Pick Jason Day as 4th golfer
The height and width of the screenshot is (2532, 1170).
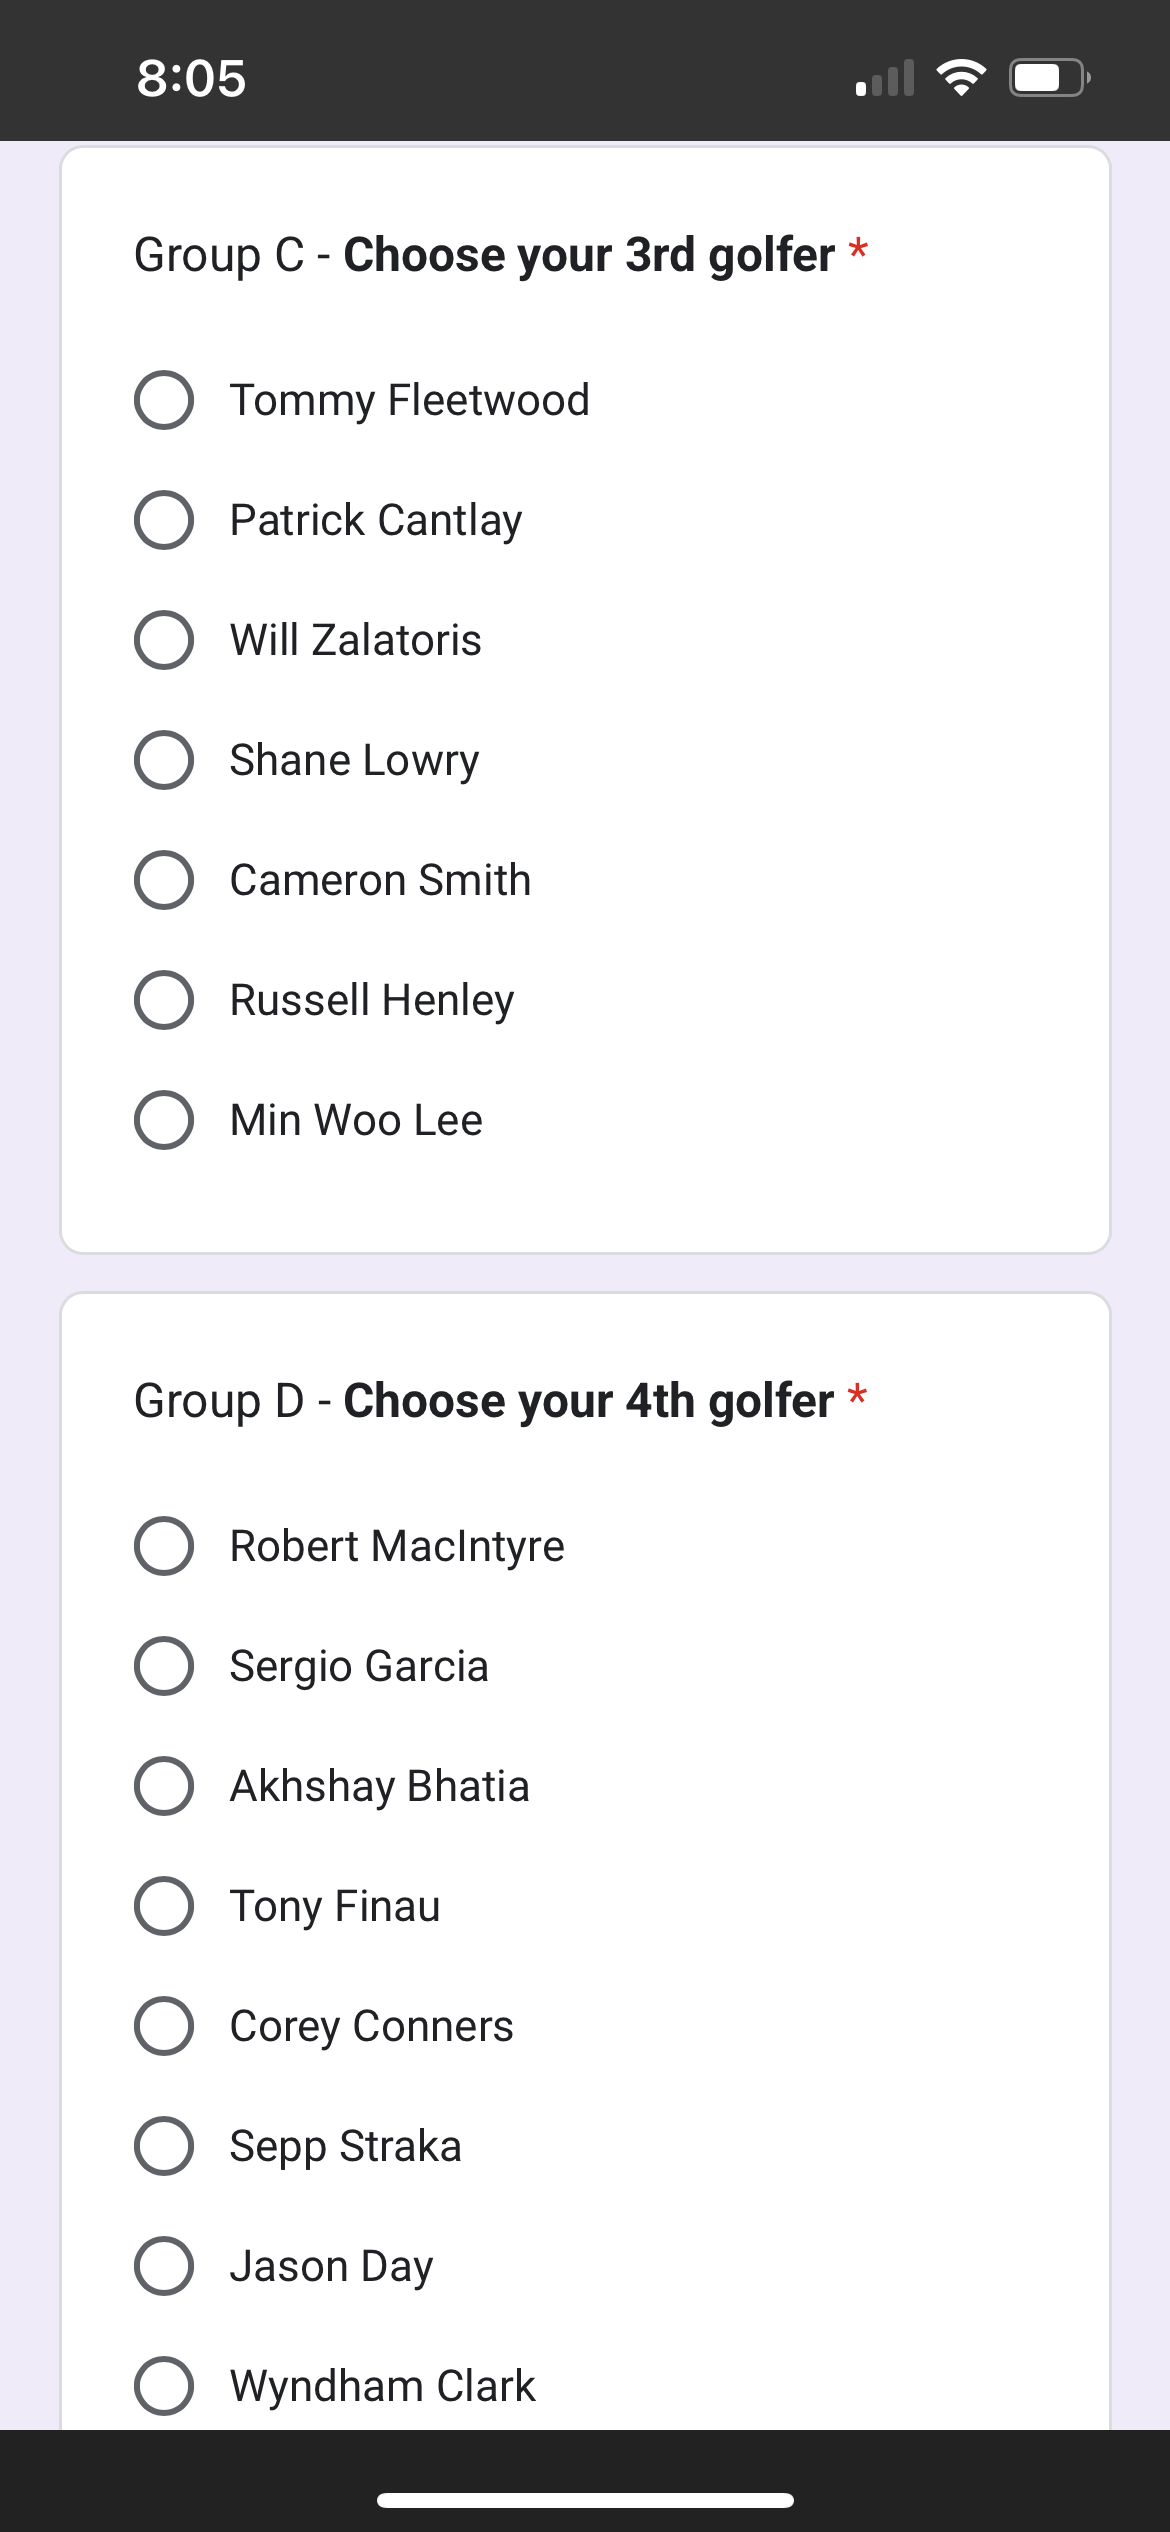pos(164,2266)
